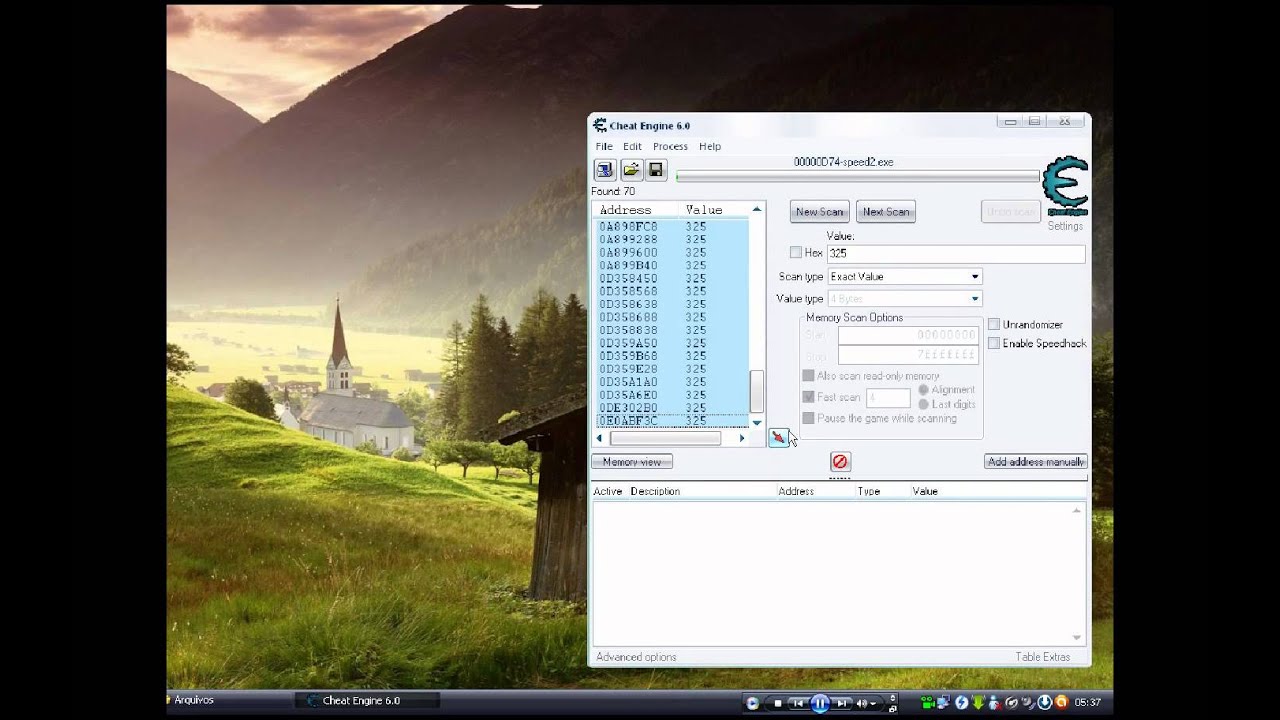Click the address list horizontal scrollbar thumb
The width and height of the screenshot is (1280, 720).
pyautogui.click(x=665, y=438)
